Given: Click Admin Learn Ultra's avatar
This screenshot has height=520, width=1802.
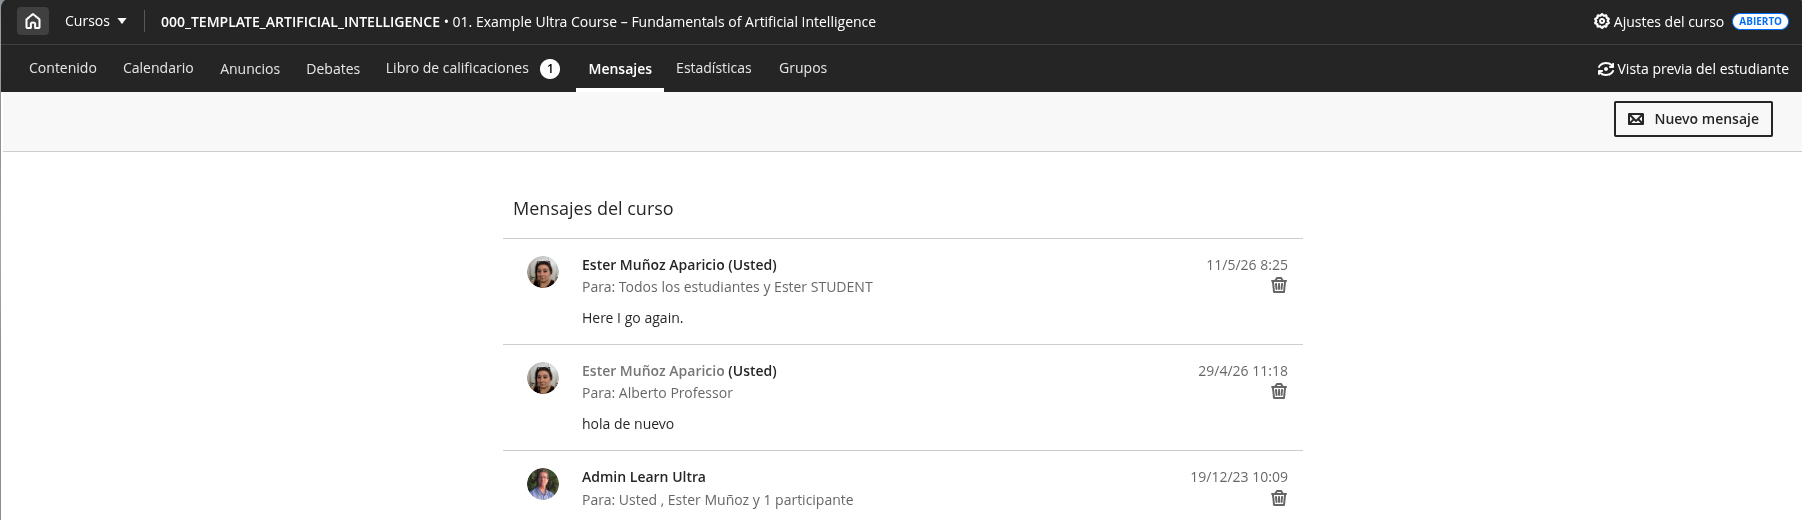Looking at the screenshot, I should (x=543, y=484).
